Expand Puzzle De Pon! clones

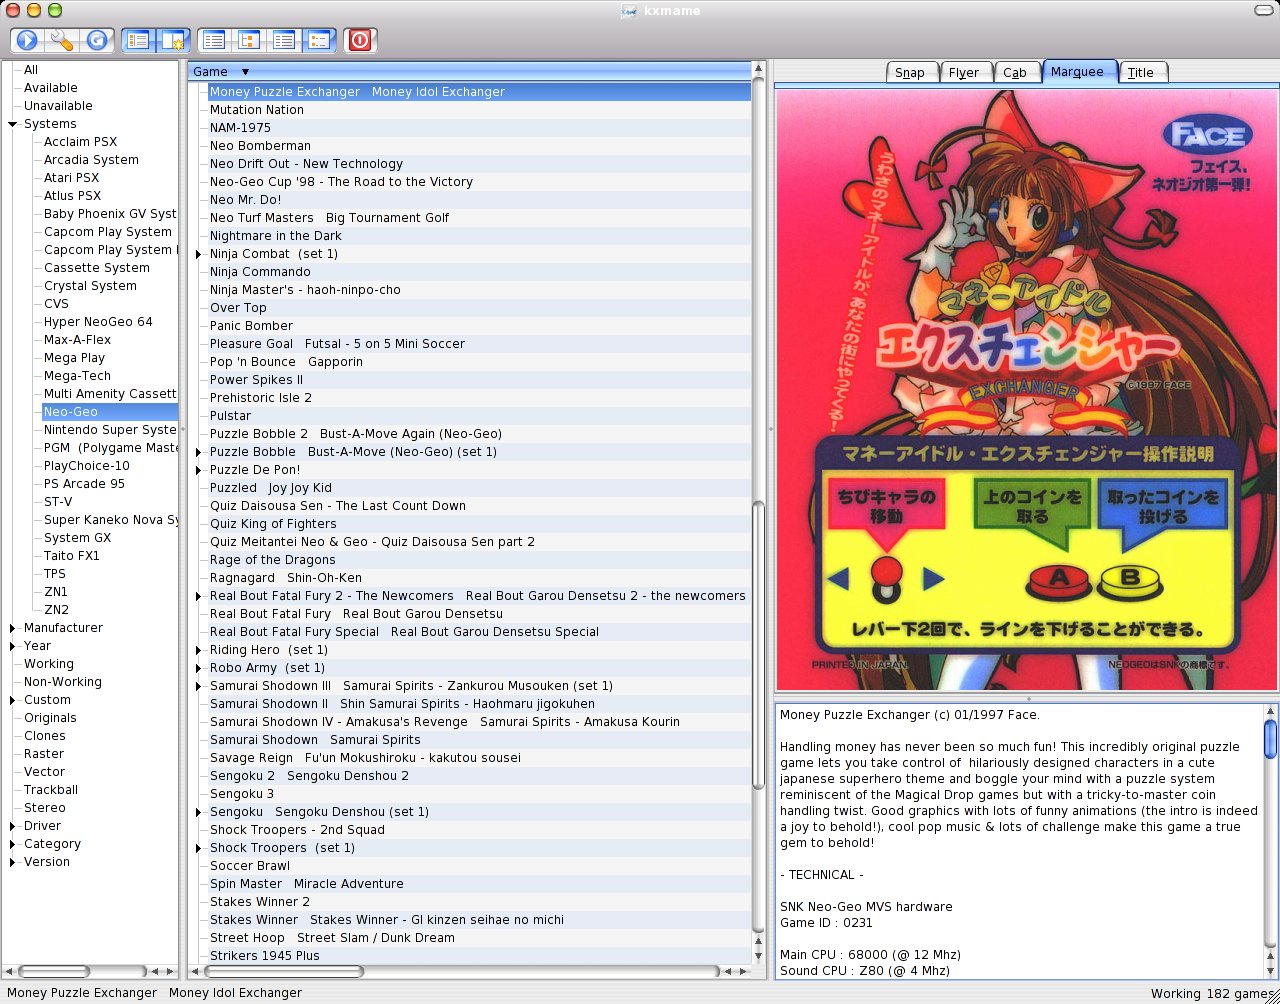click(x=199, y=470)
